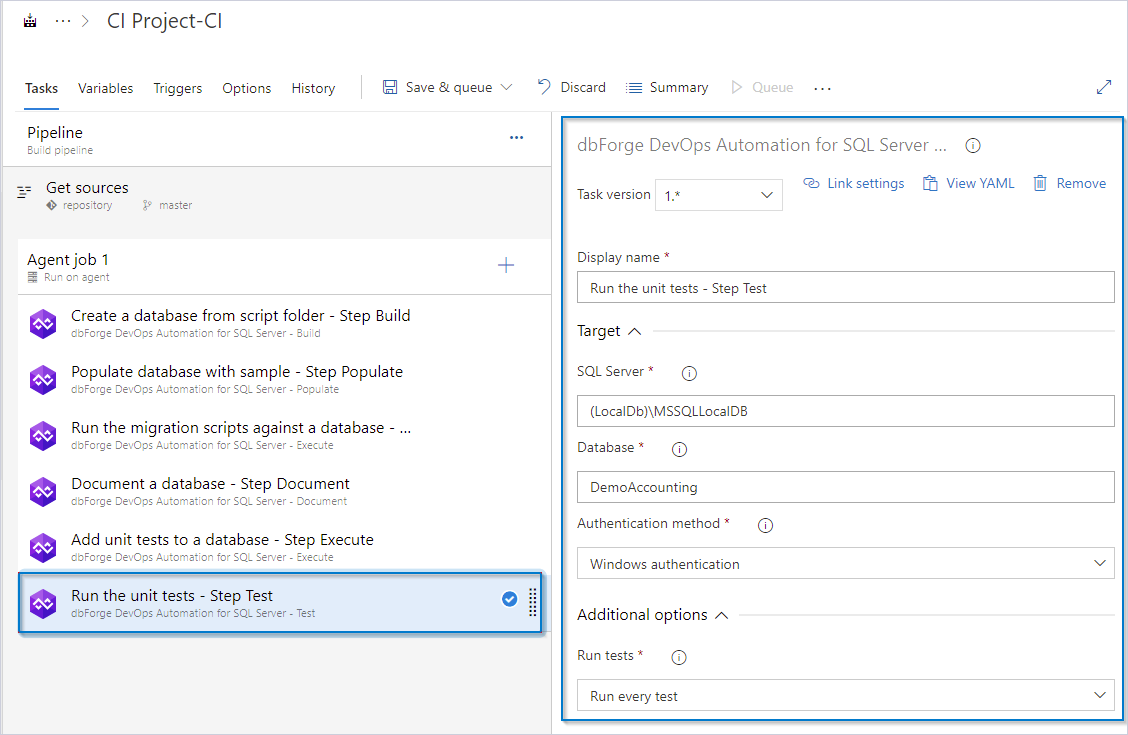Open the History tab
Image resolution: width=1128 pixels, height=735 pixels.
[313, 88]
